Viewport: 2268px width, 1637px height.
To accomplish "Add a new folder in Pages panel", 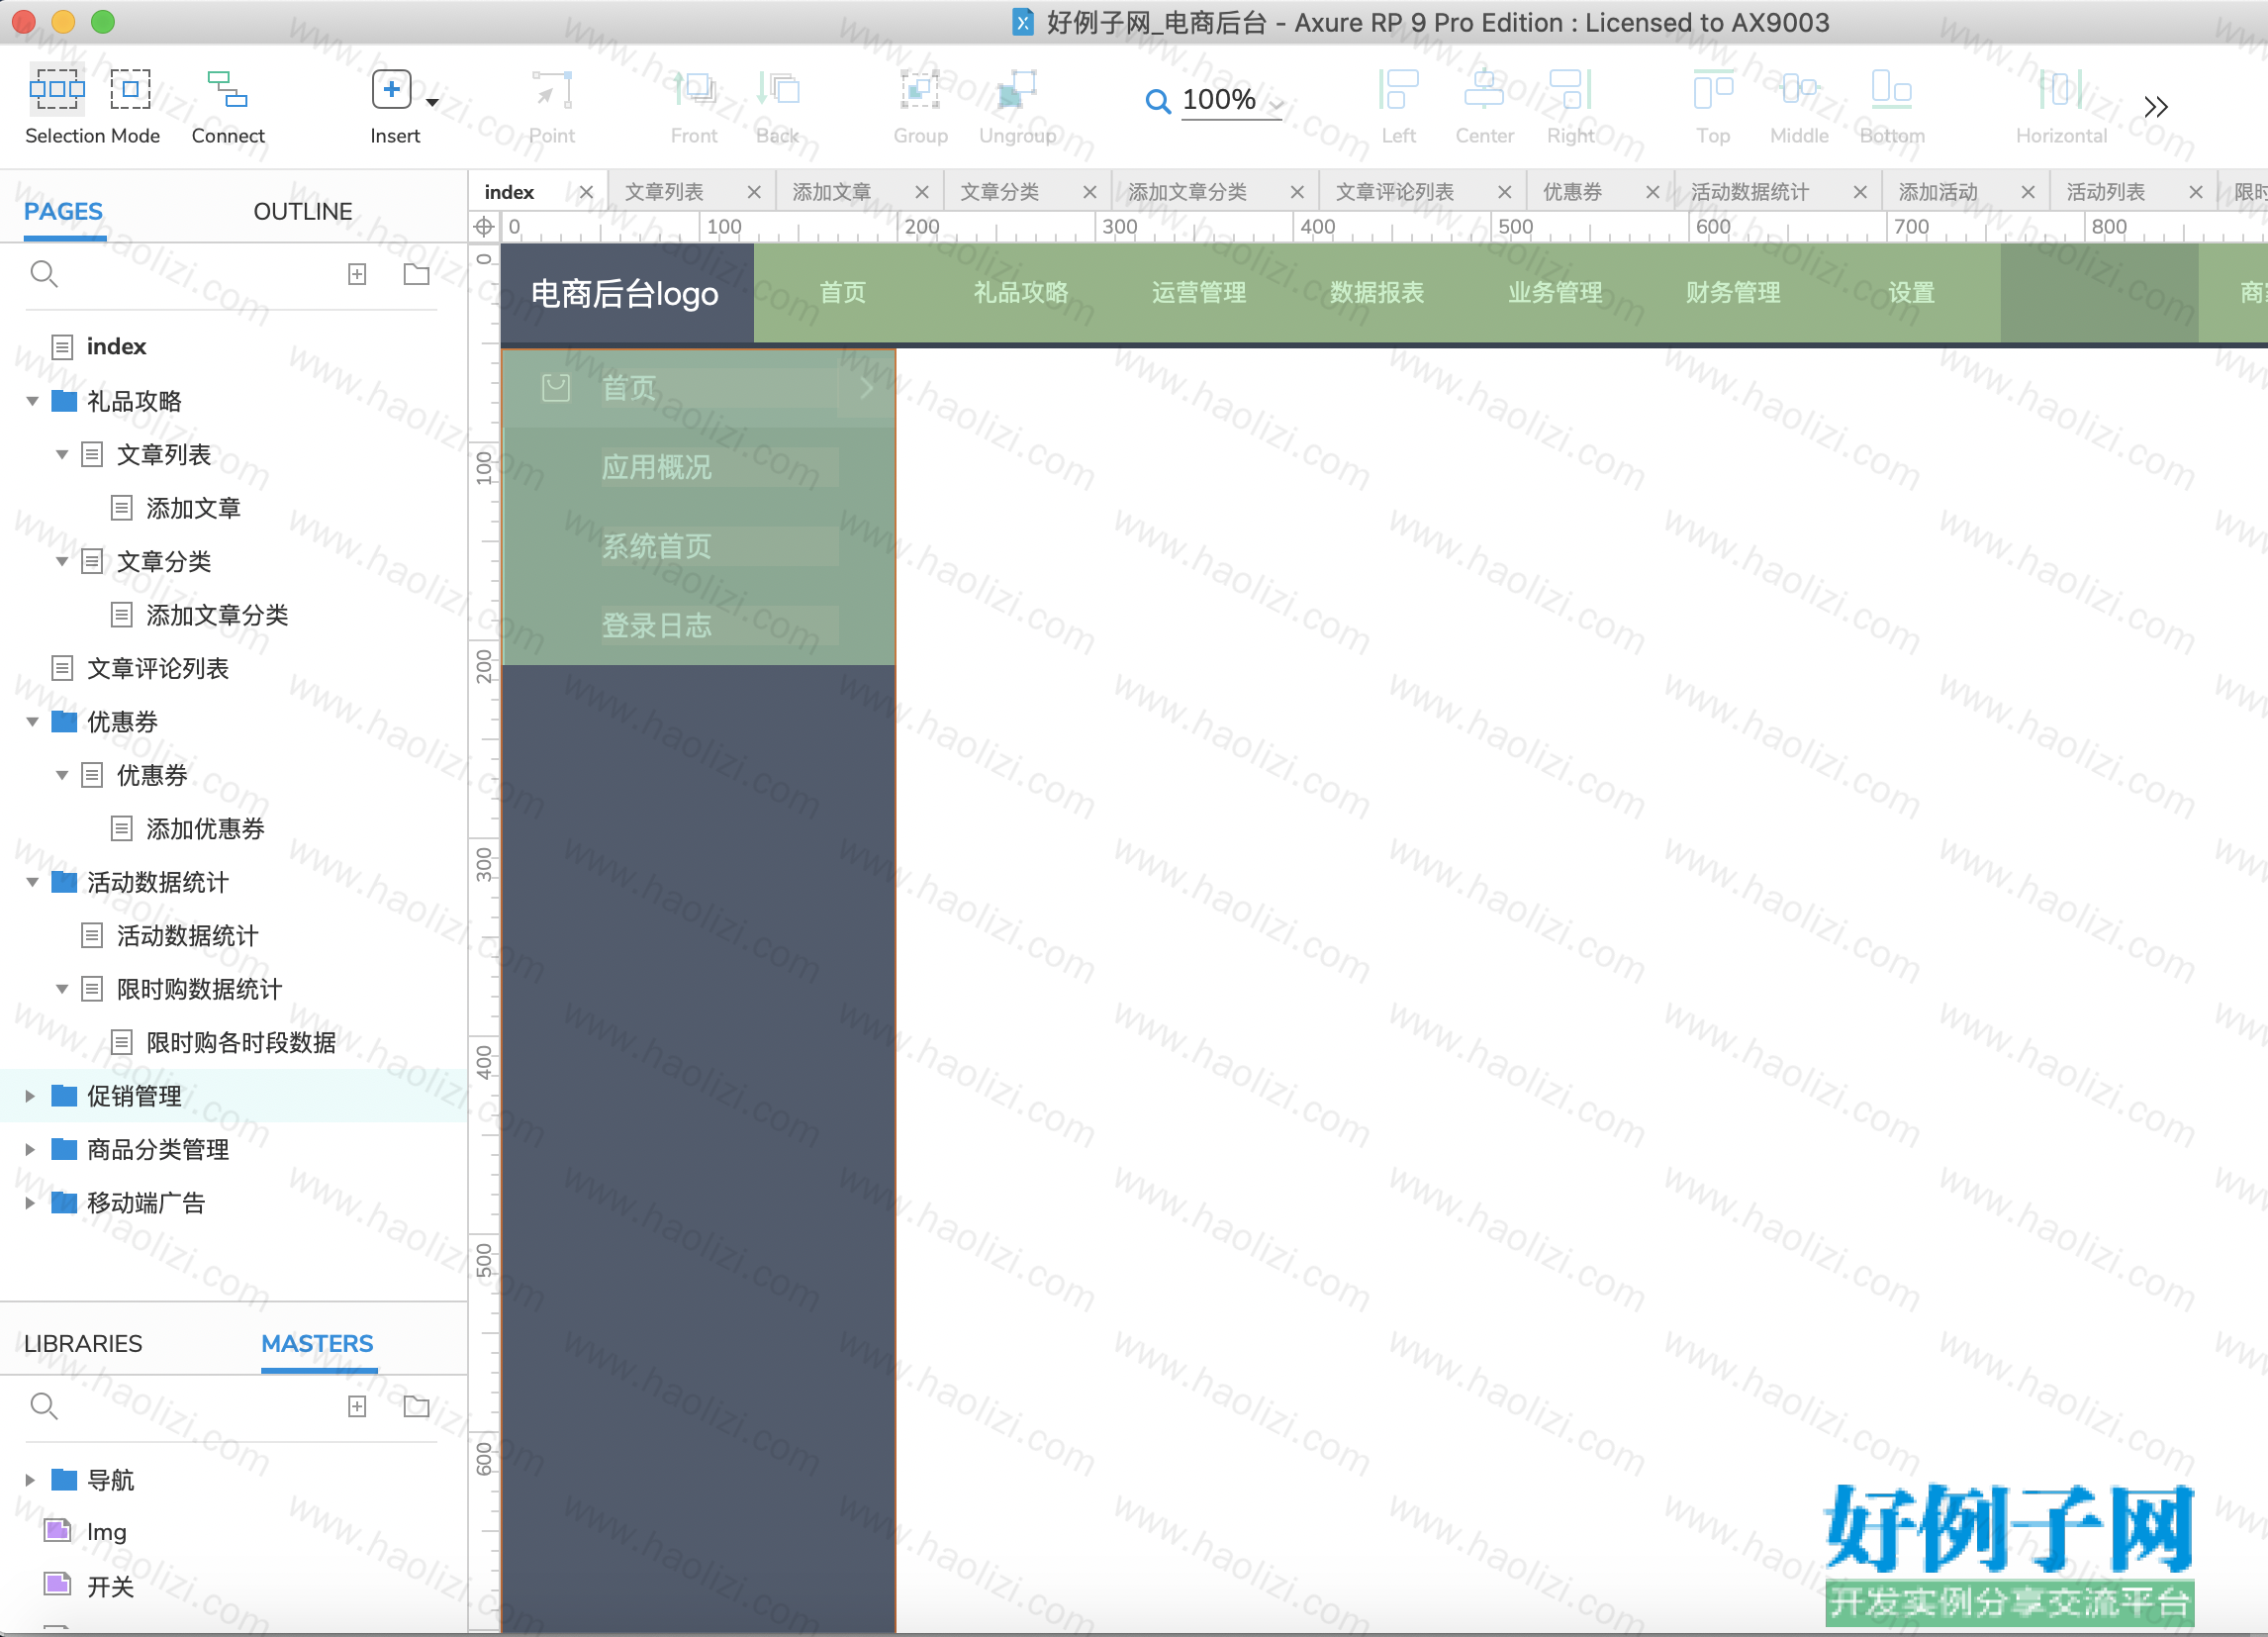I will (x=416, y=274).
